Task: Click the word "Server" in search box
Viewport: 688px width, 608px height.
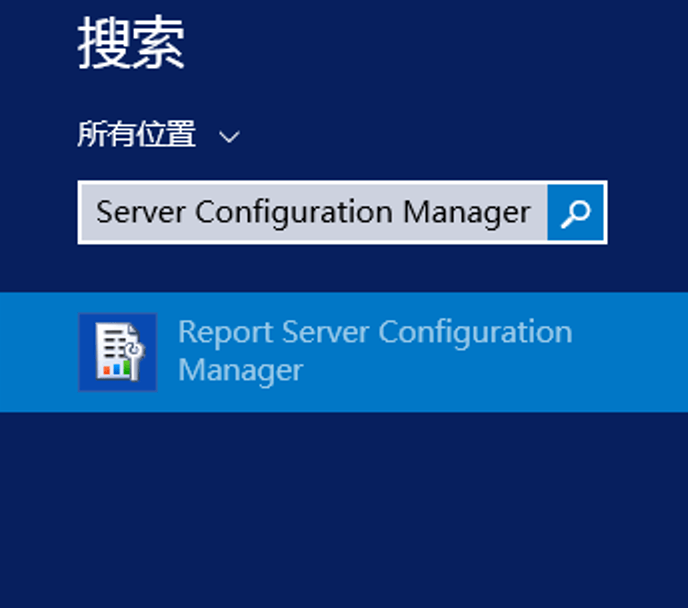Action: pyautogui.click(x=140, y=213)
